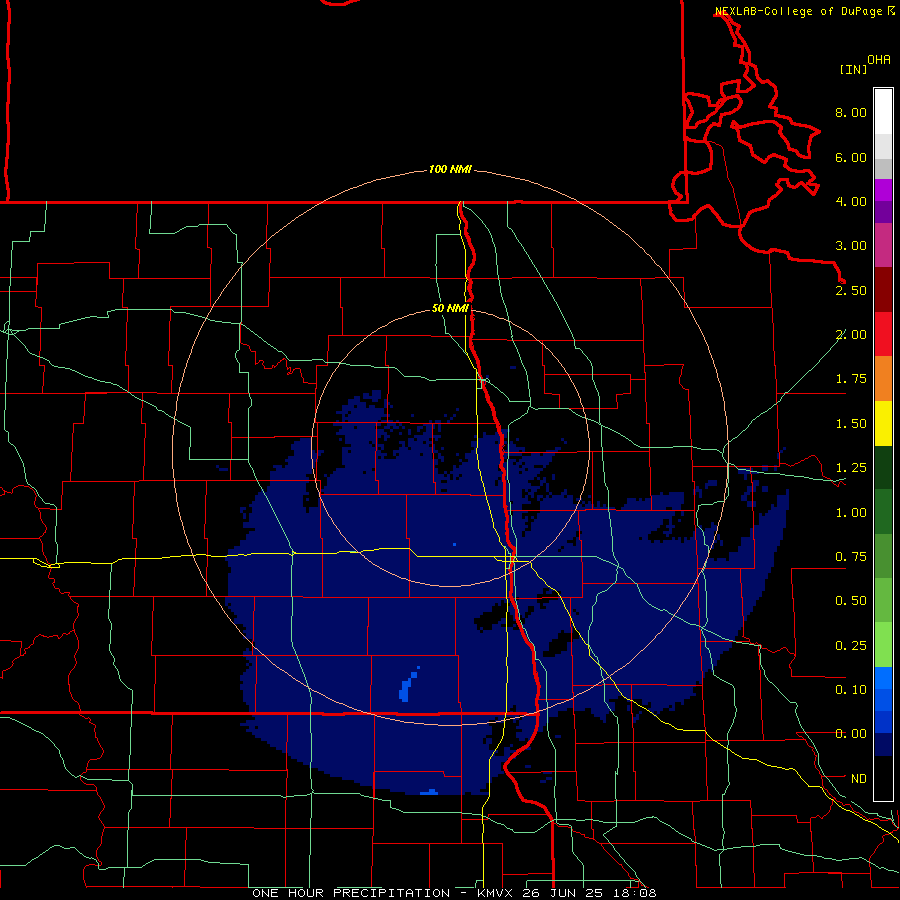The image size is (900, 900).
Task: Click the NEXLAB-College of DuPage watermark text
Action: pos(799,11)
